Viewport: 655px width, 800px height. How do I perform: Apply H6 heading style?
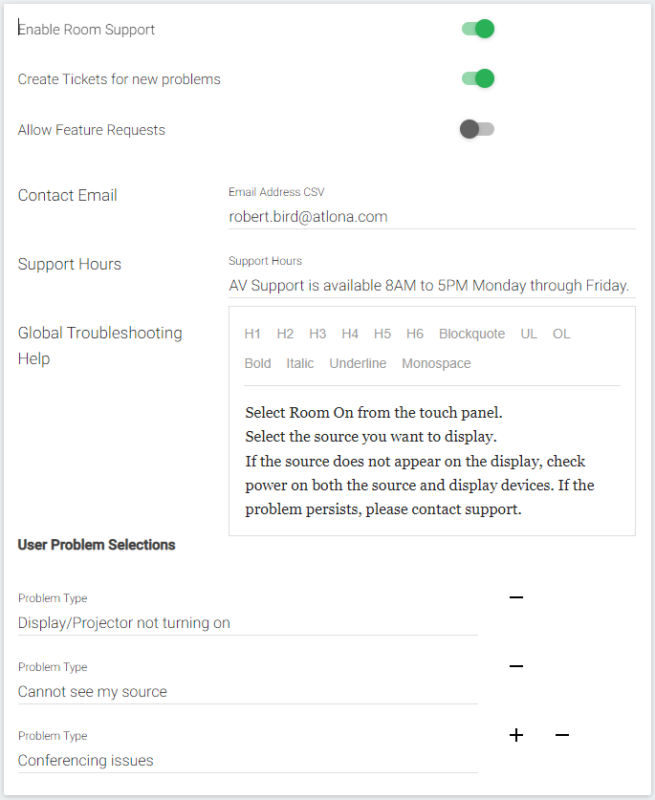(x=415, y=334)
